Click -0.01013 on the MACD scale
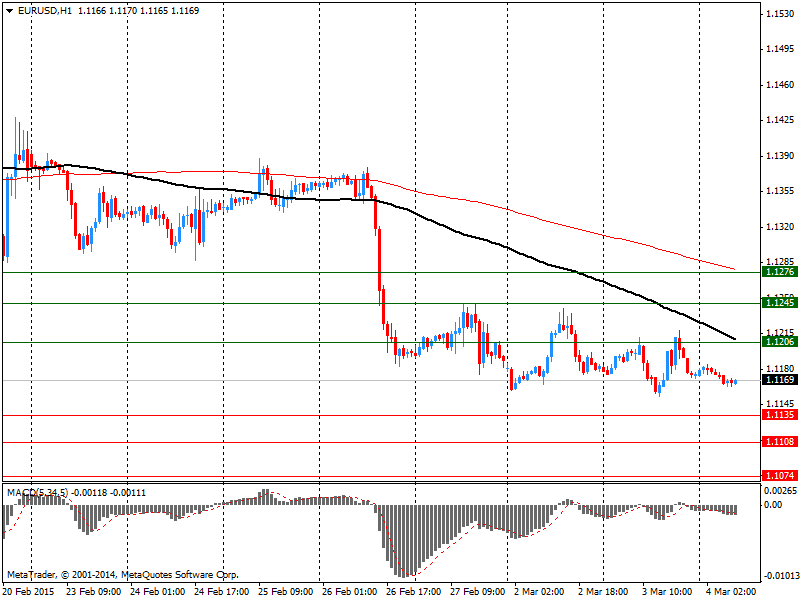The height and width of the screenshot is (600, 800). coord(781,577)
